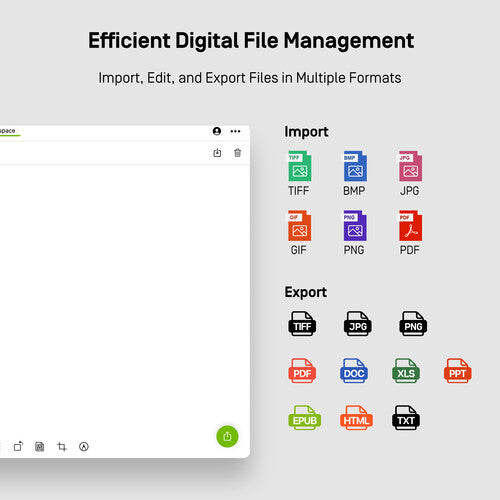Click the circled A text recognition icon
This screenshot has width=500, height=500.
tap(84, 446)
